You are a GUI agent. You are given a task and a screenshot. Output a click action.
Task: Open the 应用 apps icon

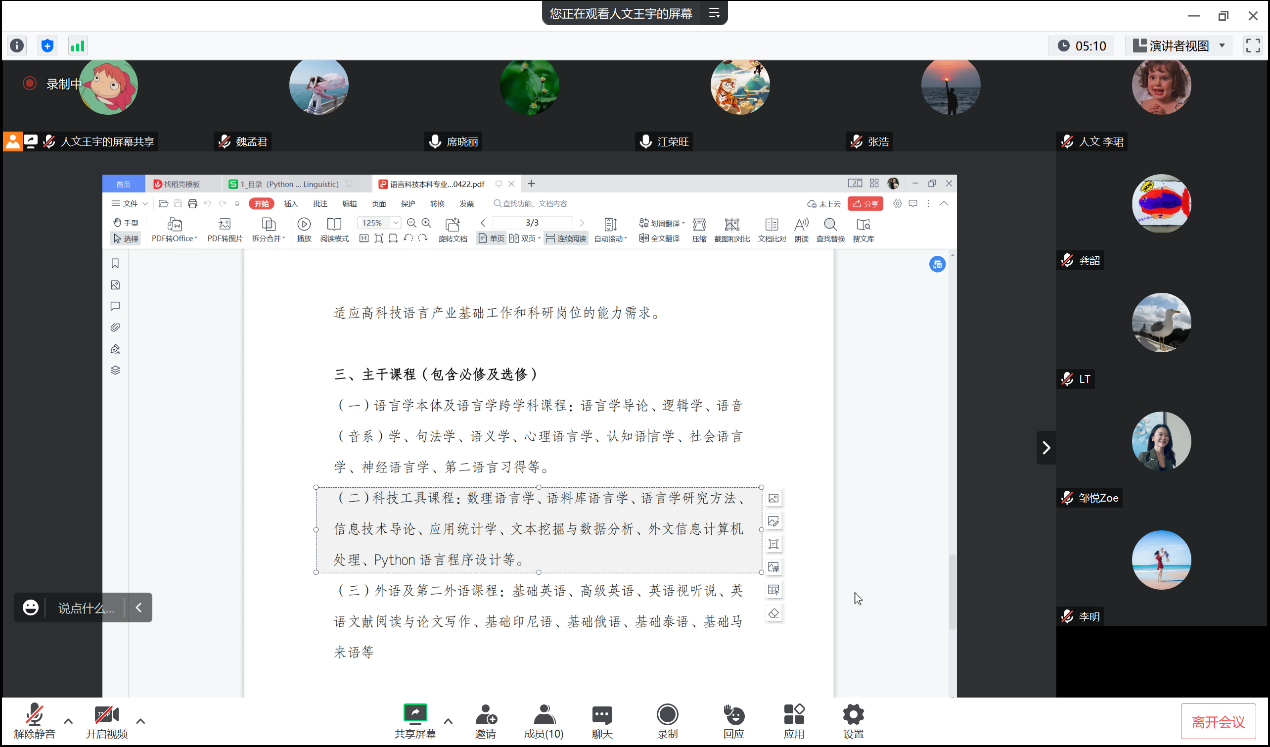pyautogui.click(x=794, y=721)
